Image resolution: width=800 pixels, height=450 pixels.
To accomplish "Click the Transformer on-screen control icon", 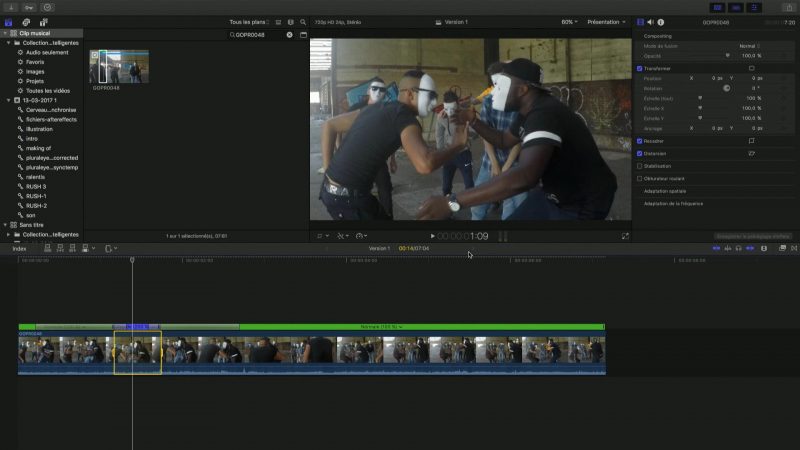I will 752,68.
